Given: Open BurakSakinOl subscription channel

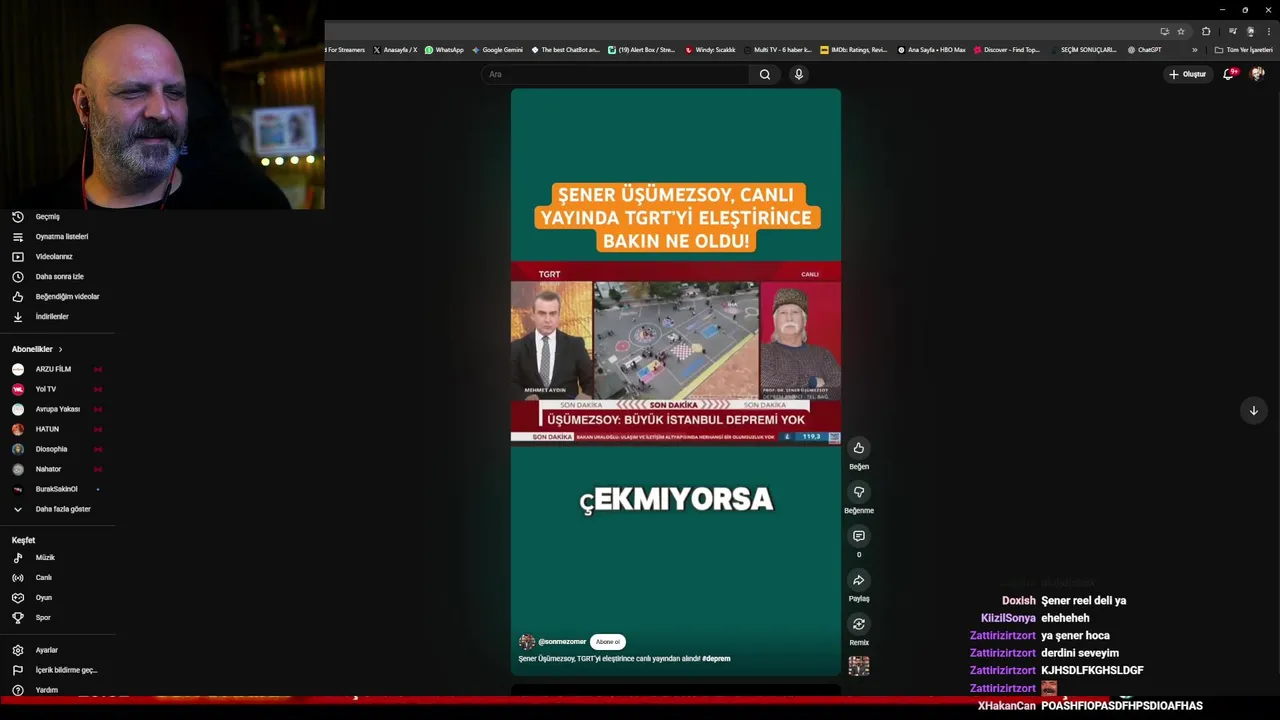Looking at the screenshot, I should (x=56, y=489).
